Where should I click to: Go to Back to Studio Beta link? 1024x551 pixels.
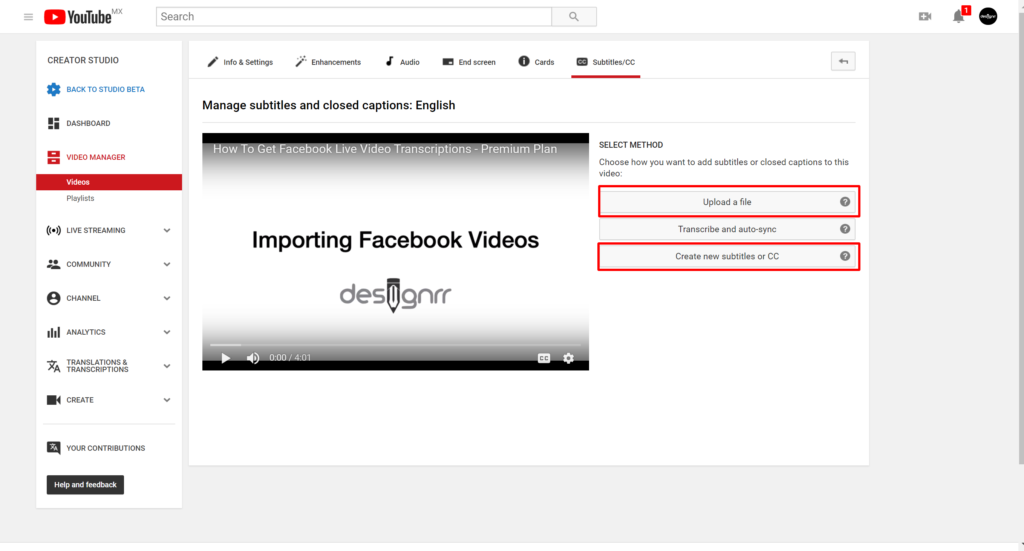105,89
